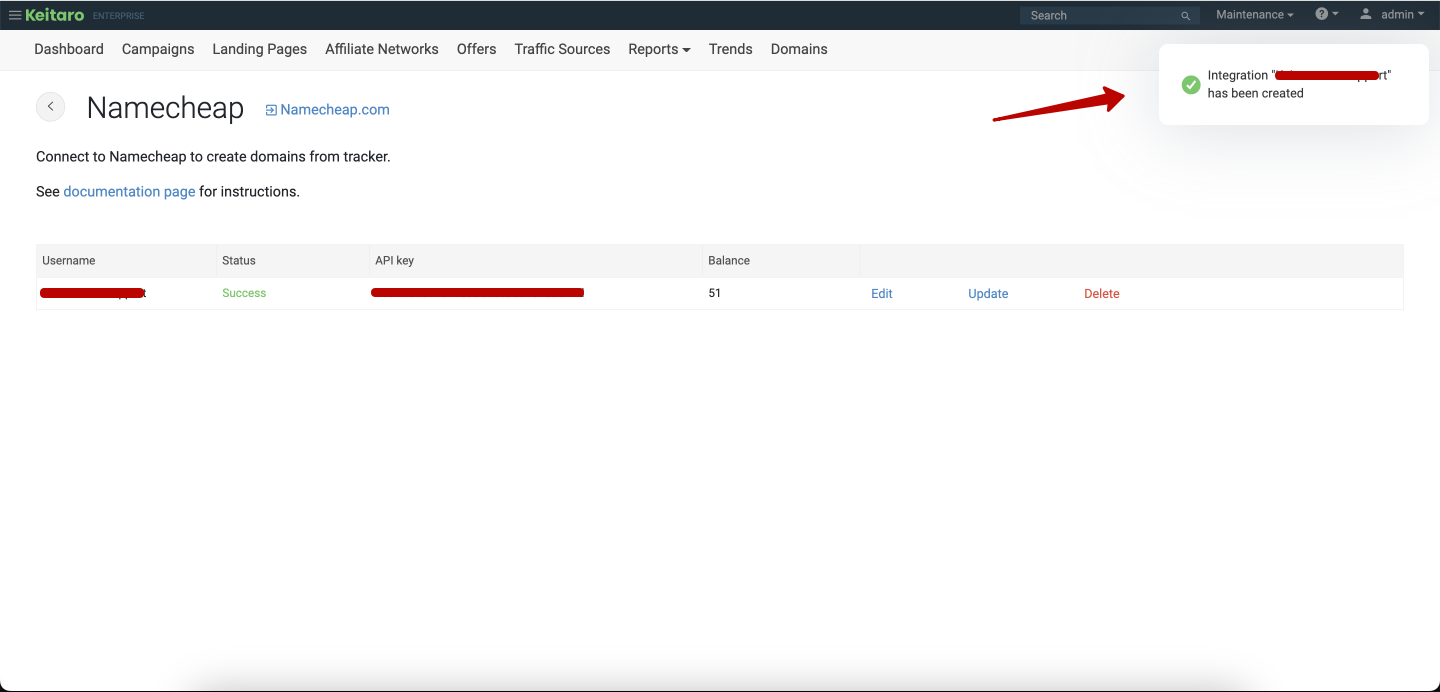Click the Keitaro logo

55,15
